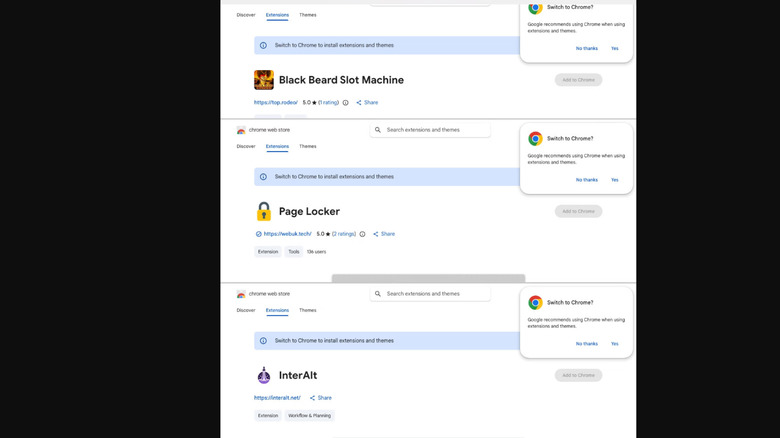Open Themes tab above InterAlt
The width and height of the screenshot is (780, 438).
point(307,310)
